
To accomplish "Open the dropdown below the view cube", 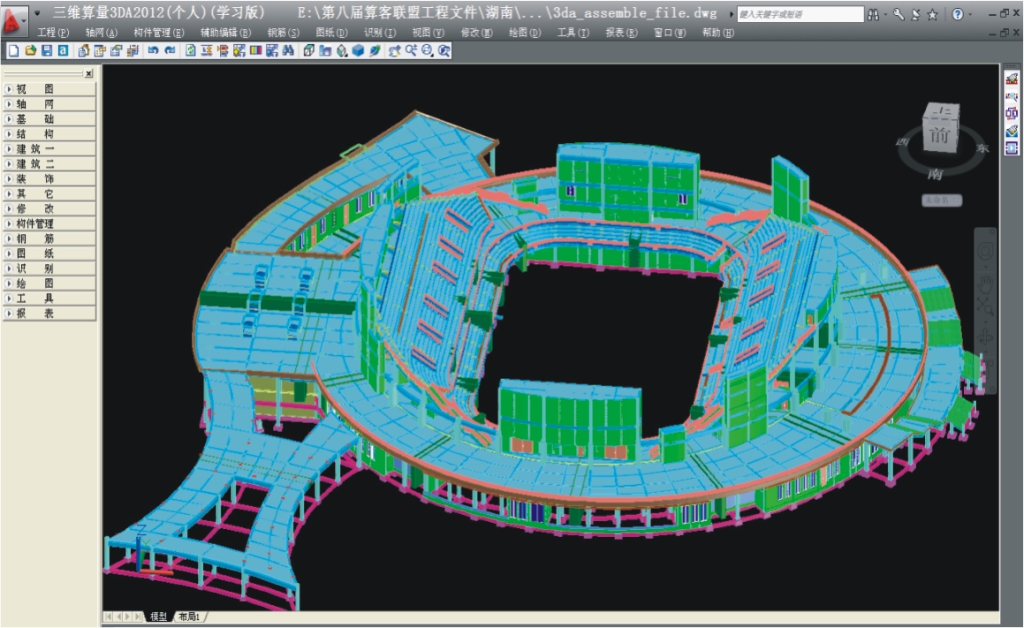I will (941, 200).
